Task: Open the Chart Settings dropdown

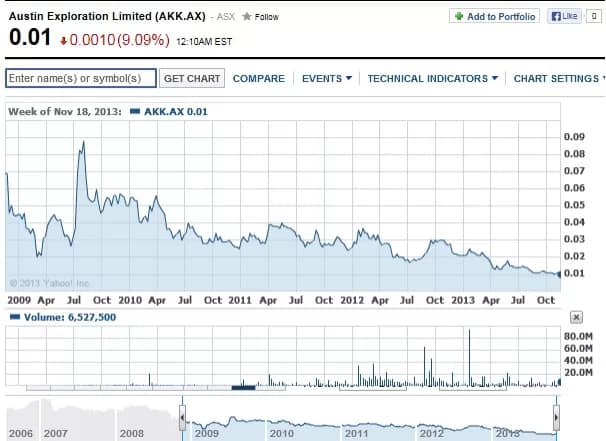Action: 556,78
